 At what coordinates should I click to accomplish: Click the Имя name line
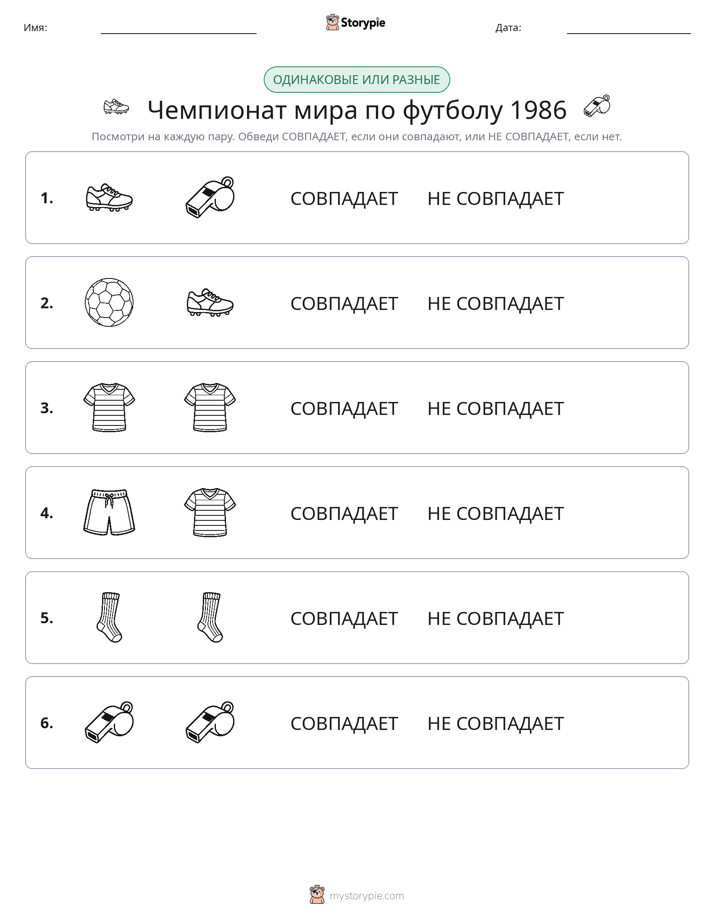tap(178, 28)
